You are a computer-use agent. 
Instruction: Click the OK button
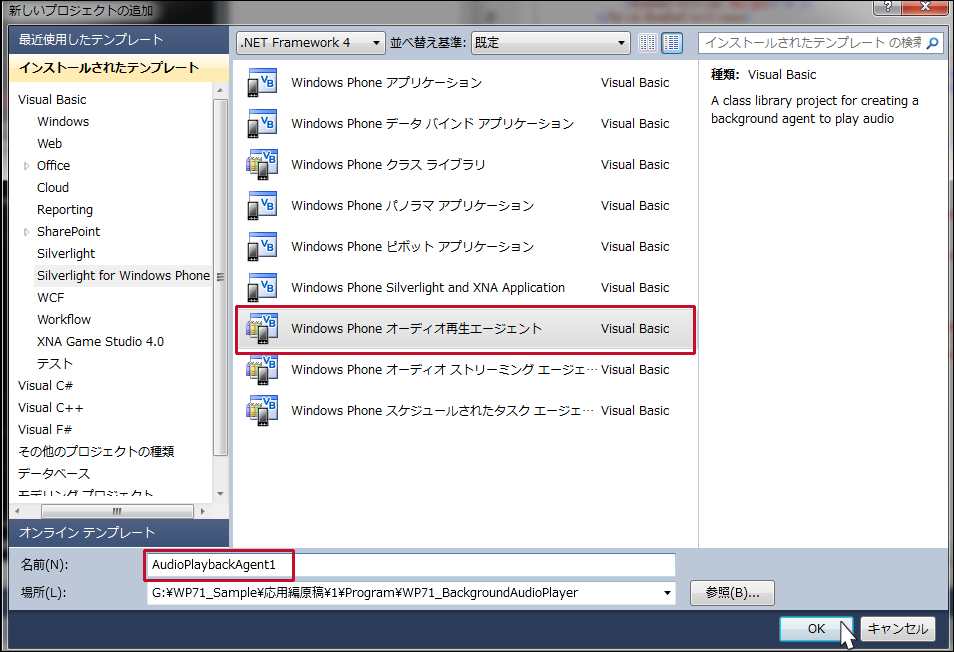coord(816,629)
